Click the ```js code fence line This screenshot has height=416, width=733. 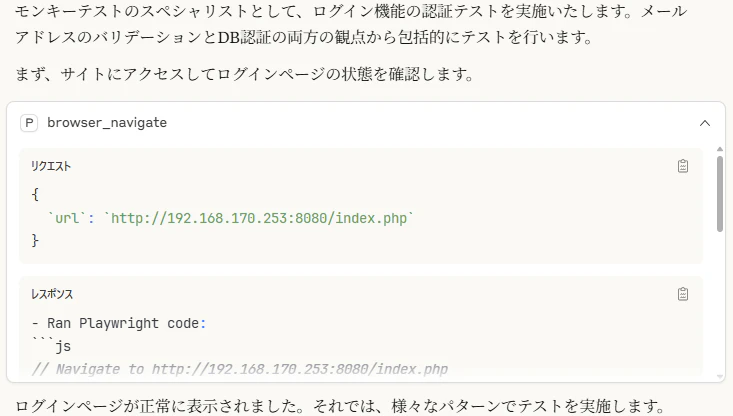click(51, 346)
